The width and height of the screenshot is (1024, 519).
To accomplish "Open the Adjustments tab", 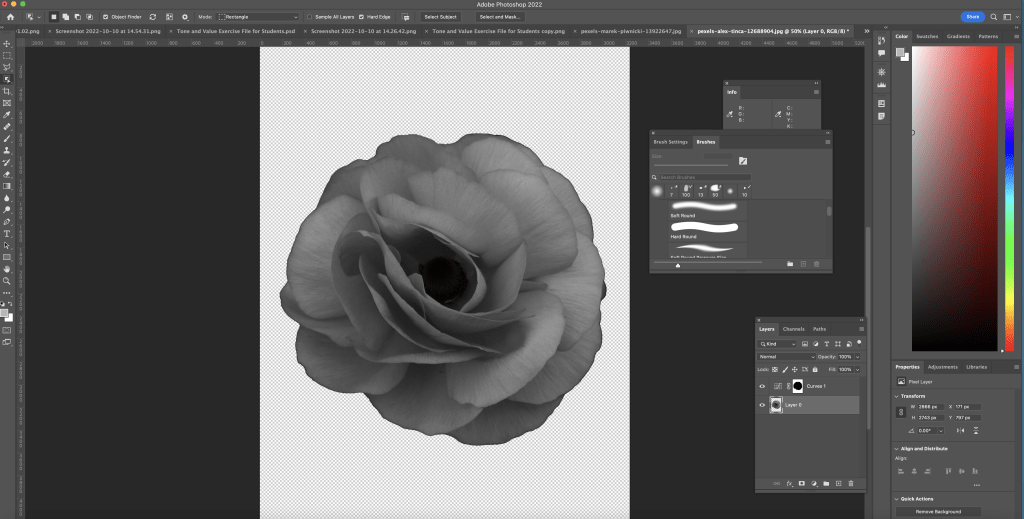I will tap(942, 367).
